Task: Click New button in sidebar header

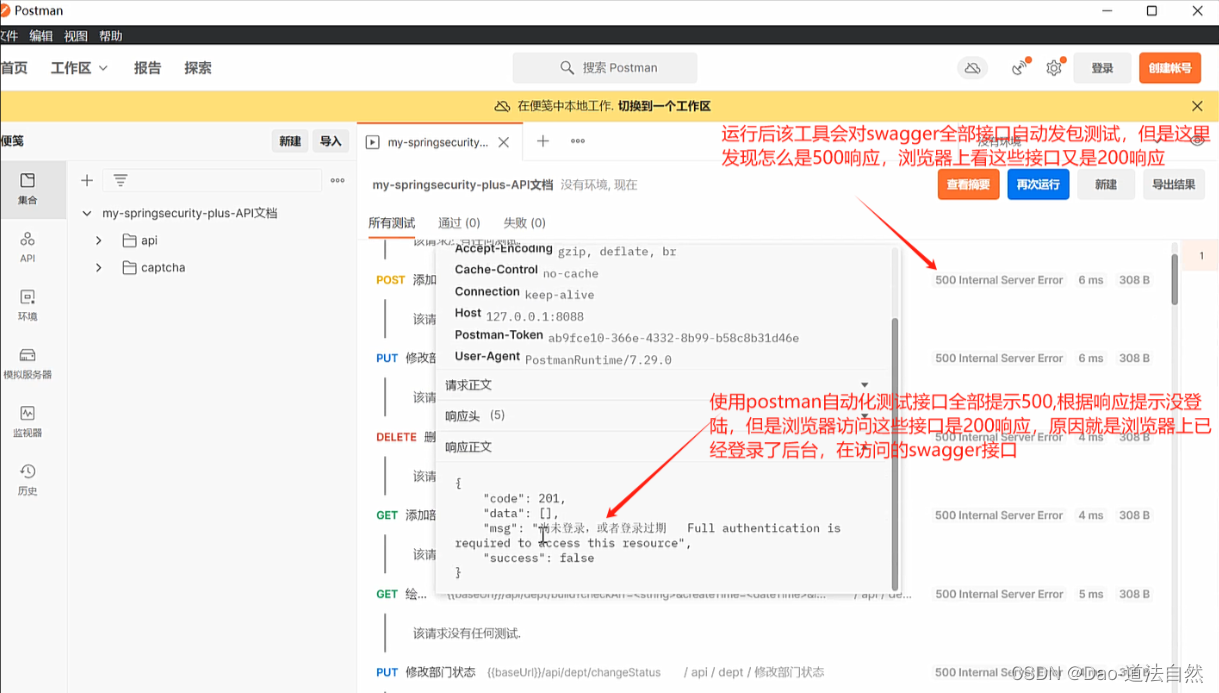Action: click(x=290, y=141)
